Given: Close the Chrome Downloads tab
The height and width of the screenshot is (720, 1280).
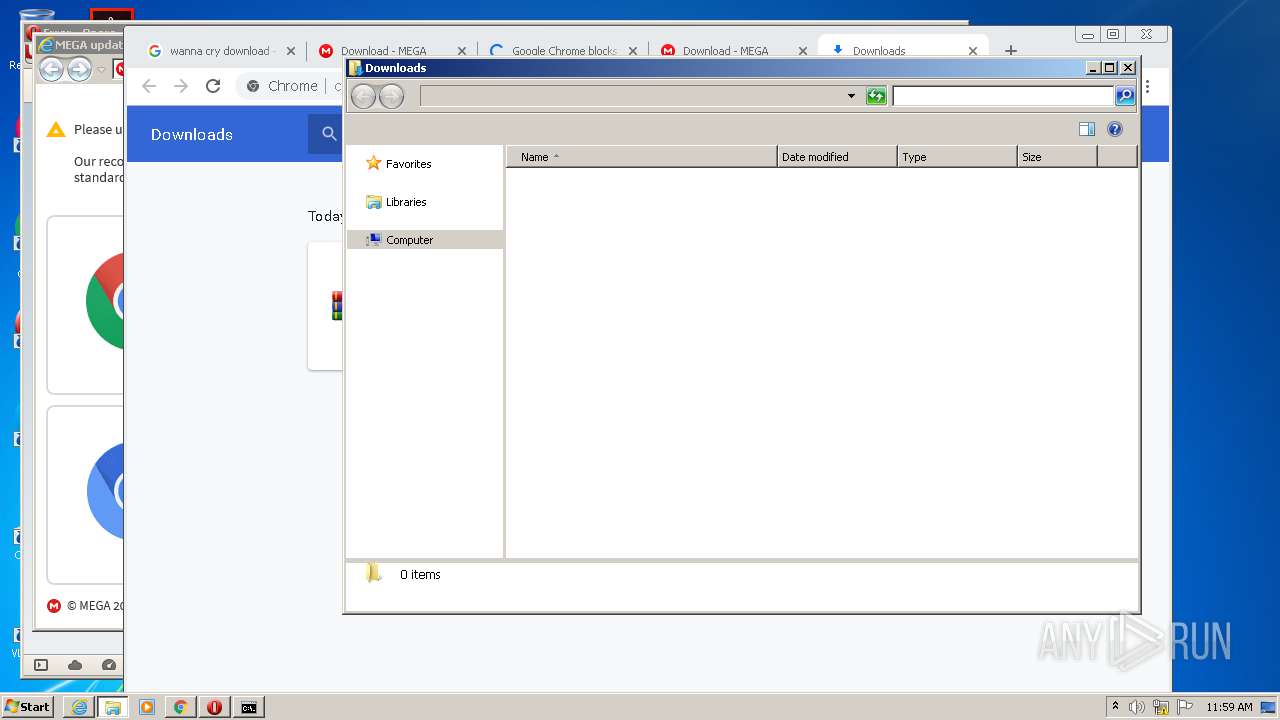Looking at the screenshot, I should tap(973, 51).
